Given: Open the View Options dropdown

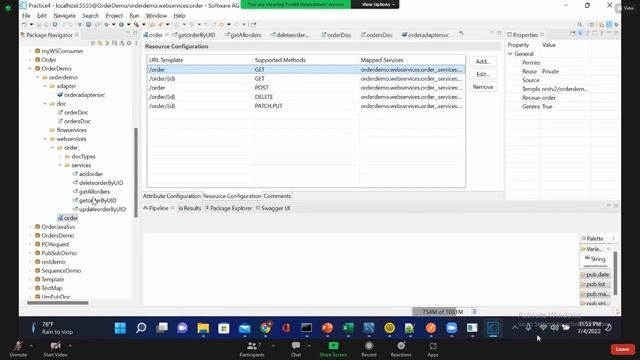Looking at the screenshot, I should (378, 4).
